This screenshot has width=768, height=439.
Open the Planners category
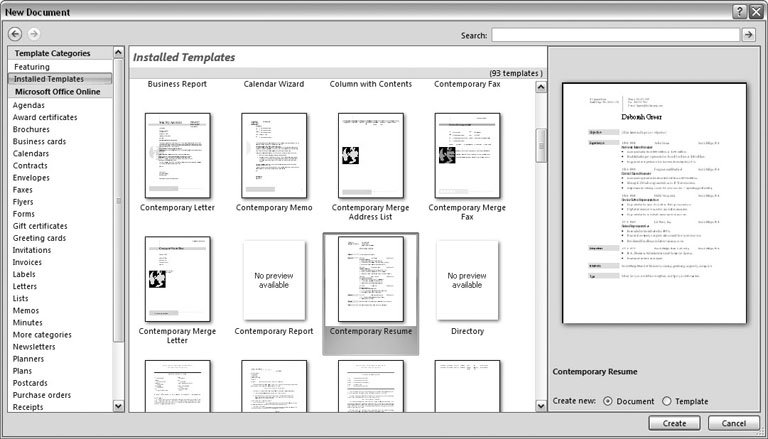(x=28, y=359)
